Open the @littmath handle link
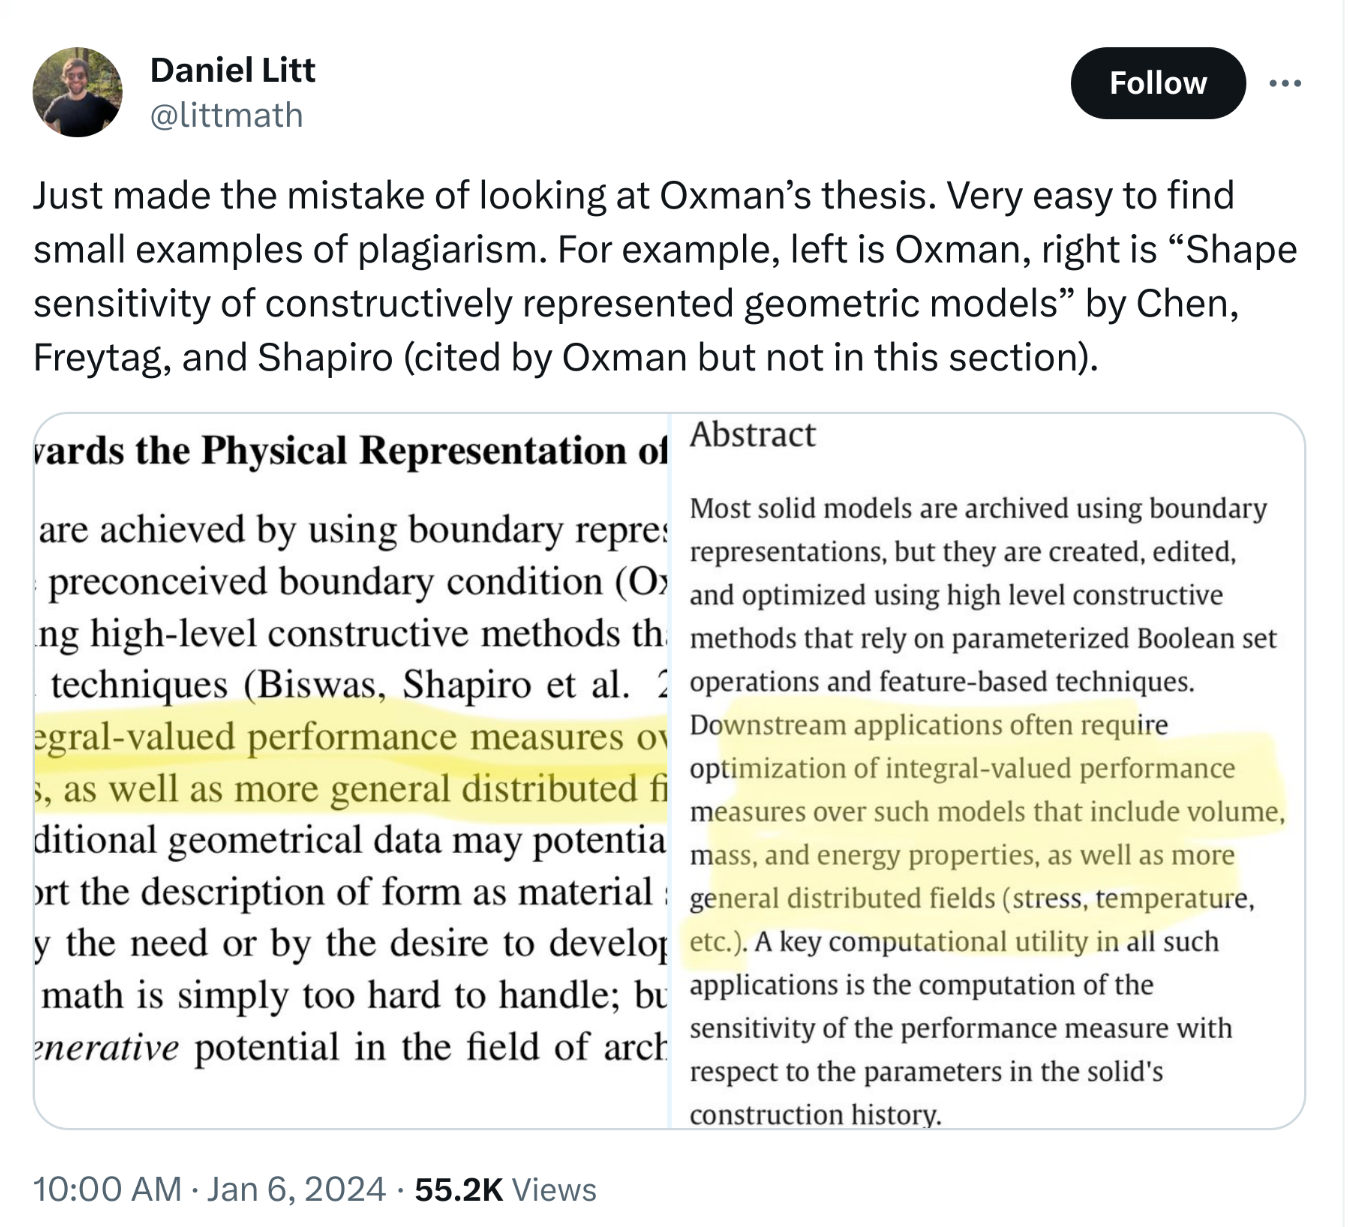 pyautogui.click(x=226, y=115)
